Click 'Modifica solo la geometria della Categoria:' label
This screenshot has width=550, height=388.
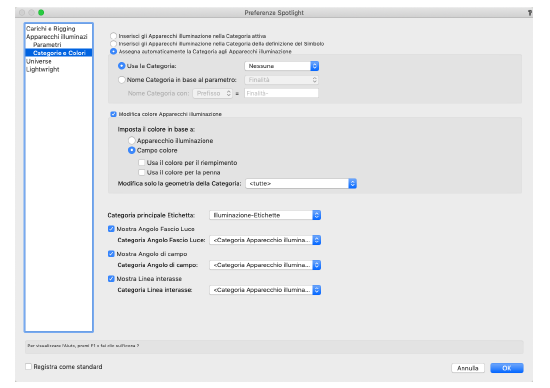180,183
